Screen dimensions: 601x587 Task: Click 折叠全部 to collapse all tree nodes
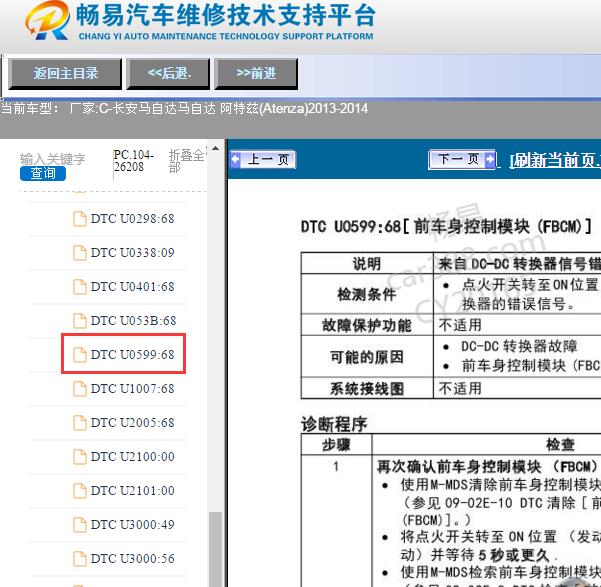[x=187, y=161]
